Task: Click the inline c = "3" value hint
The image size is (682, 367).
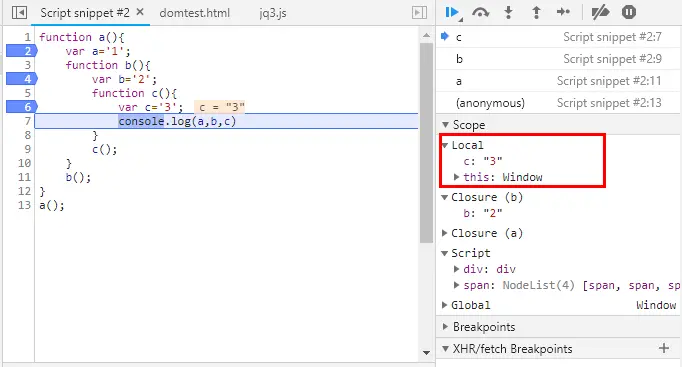Action: click(220, 107)
